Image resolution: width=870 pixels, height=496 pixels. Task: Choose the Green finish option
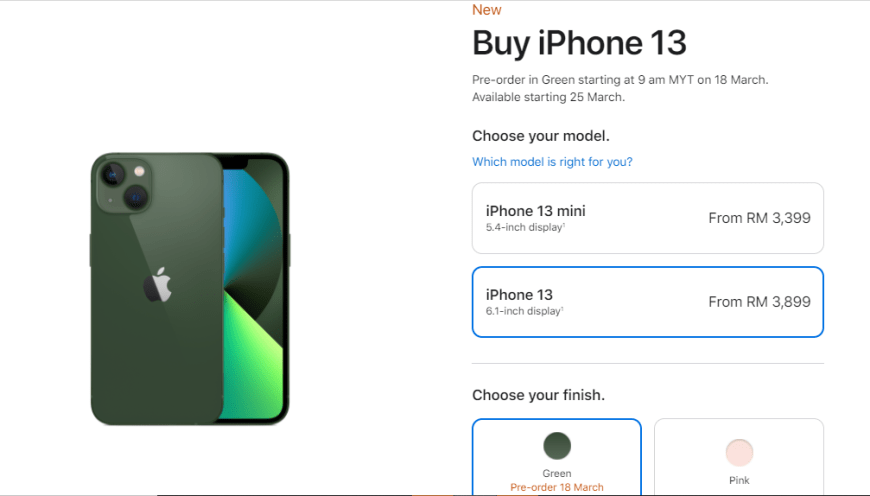(557, 458)
